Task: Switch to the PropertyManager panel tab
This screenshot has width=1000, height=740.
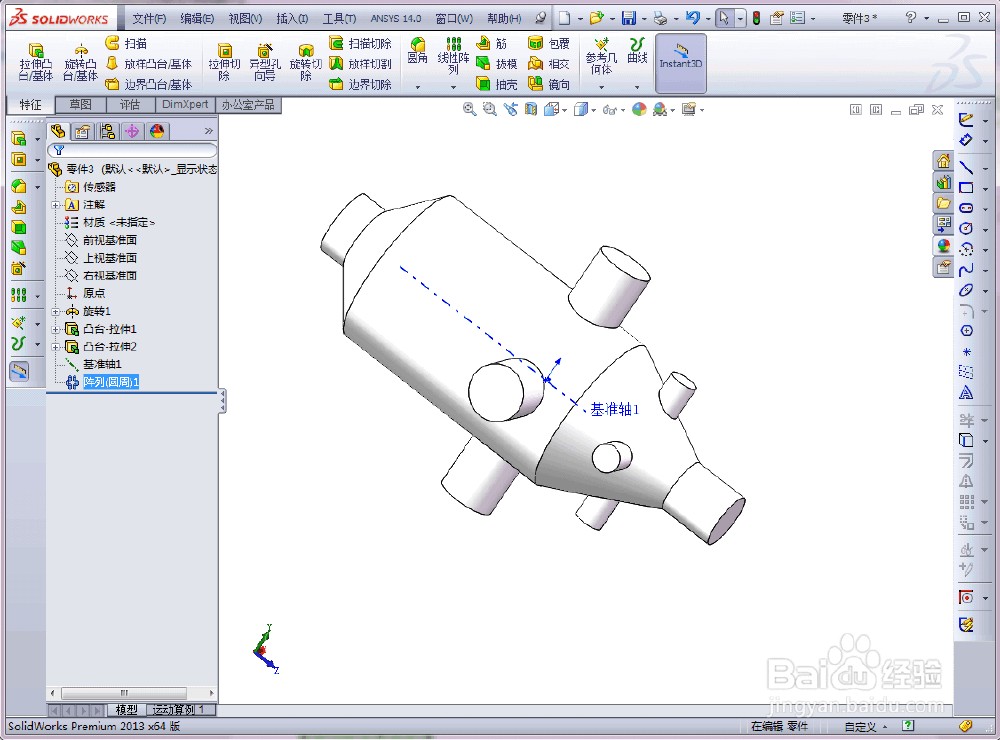Action: [x=82, y=131]
